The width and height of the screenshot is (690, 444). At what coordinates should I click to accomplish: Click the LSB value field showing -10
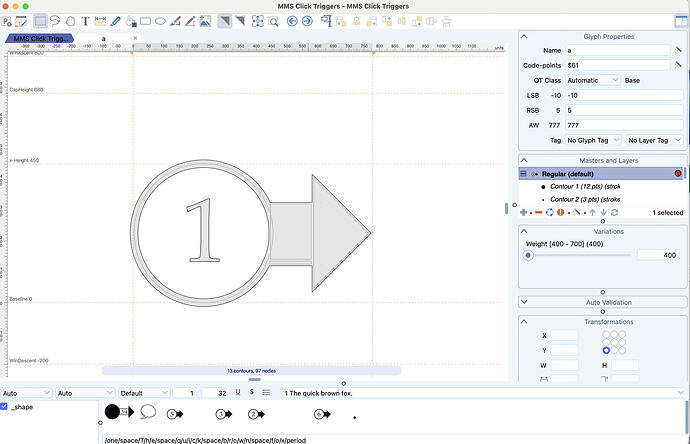tap(624, 95)
